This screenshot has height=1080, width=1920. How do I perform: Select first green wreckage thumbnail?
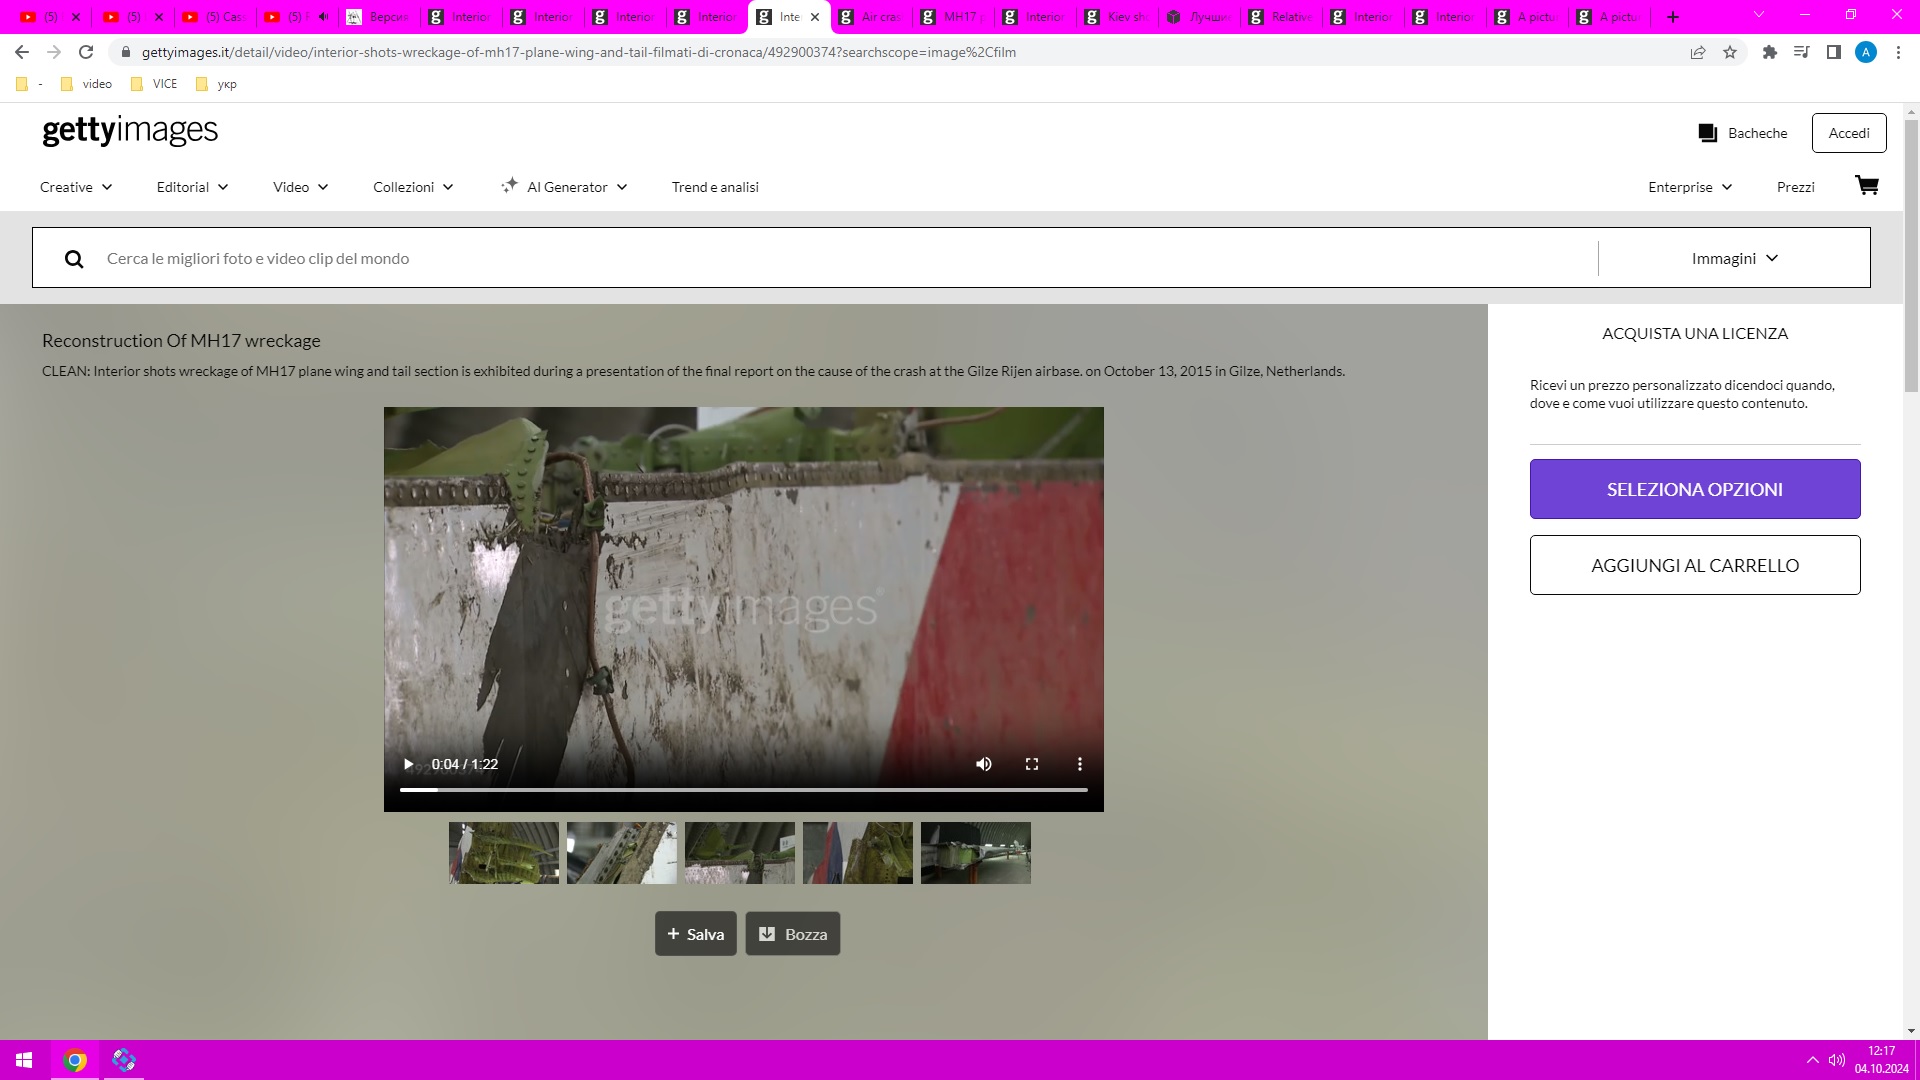click(504, 853)
